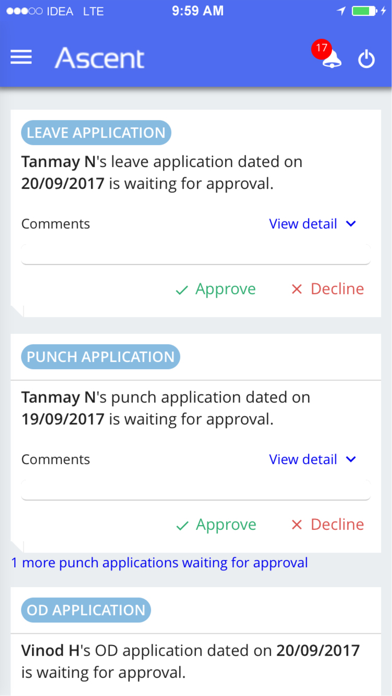Select the LEAVE APPLICATION tag

(96, 133)
